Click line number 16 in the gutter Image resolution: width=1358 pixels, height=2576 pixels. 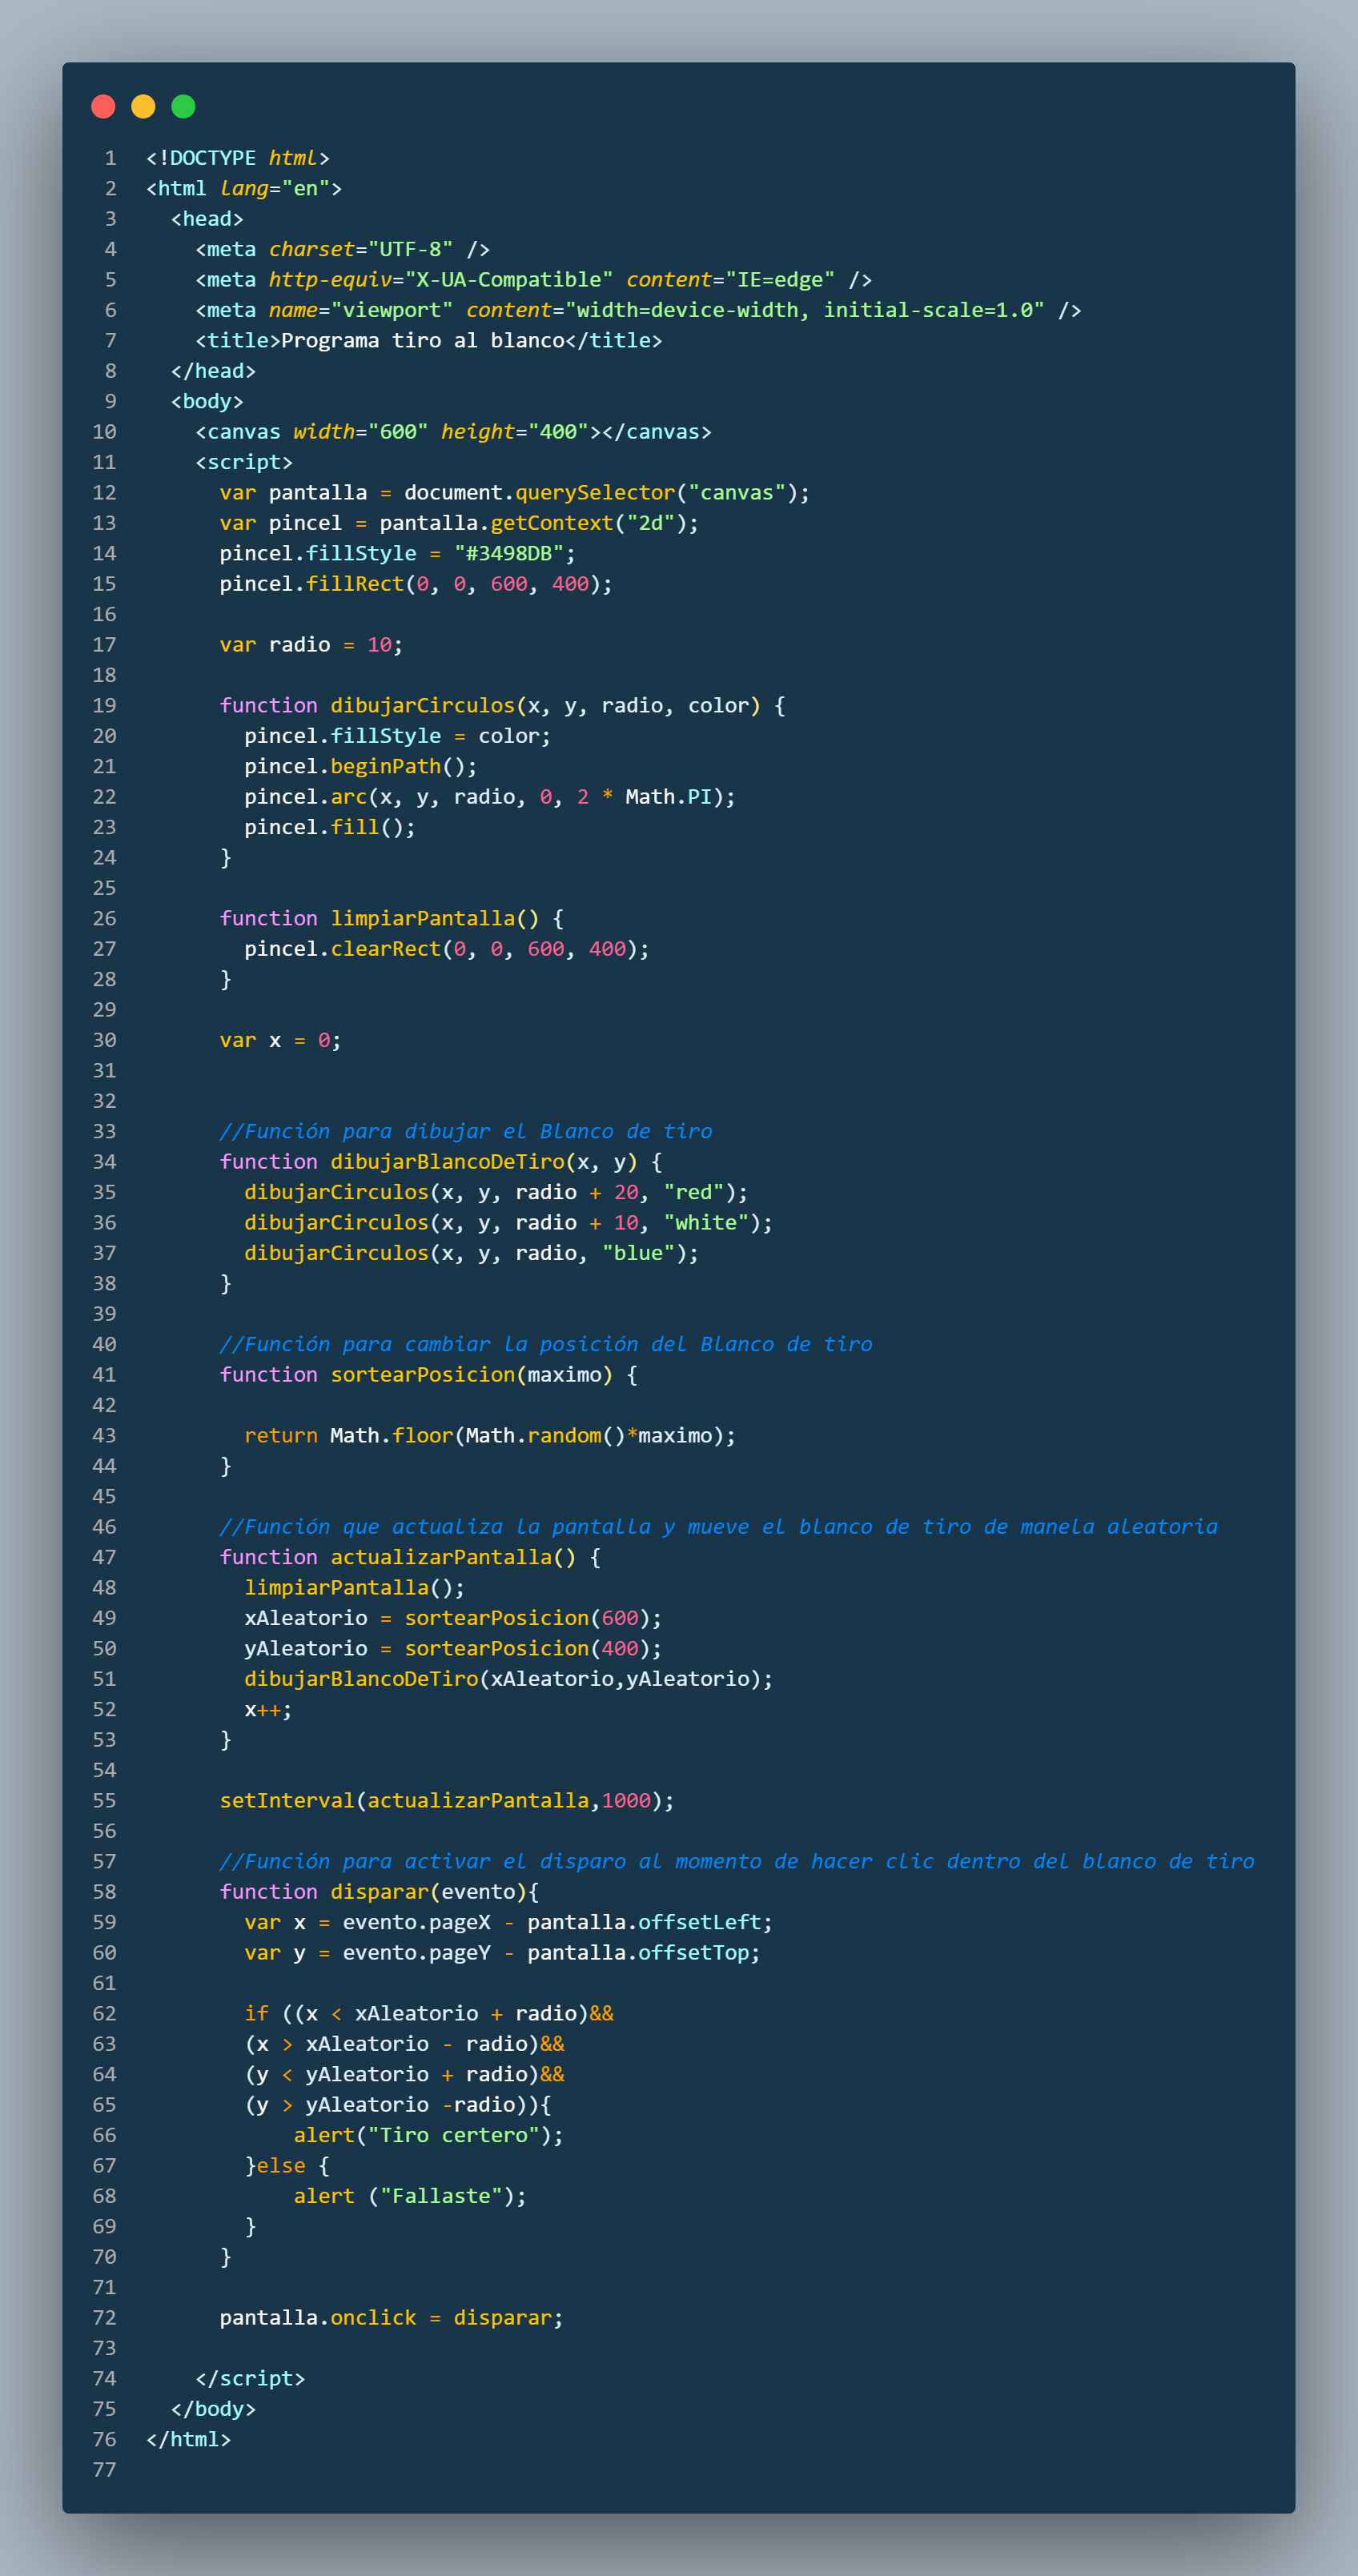tap(104, 614)
